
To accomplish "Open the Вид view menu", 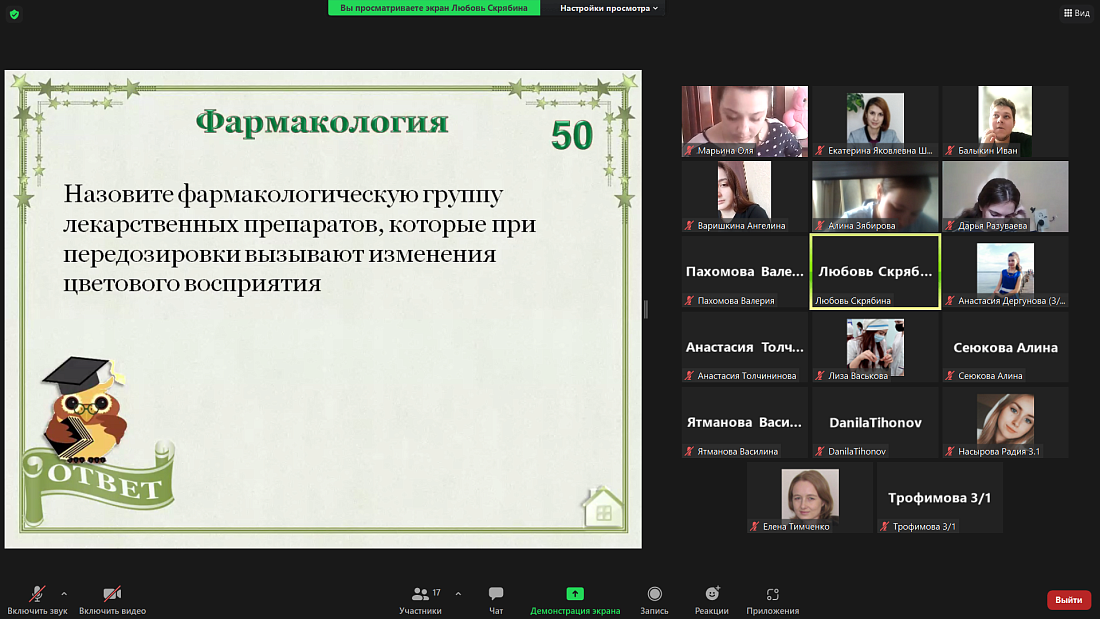I will pyautogui.click(x=1076, y=12).
